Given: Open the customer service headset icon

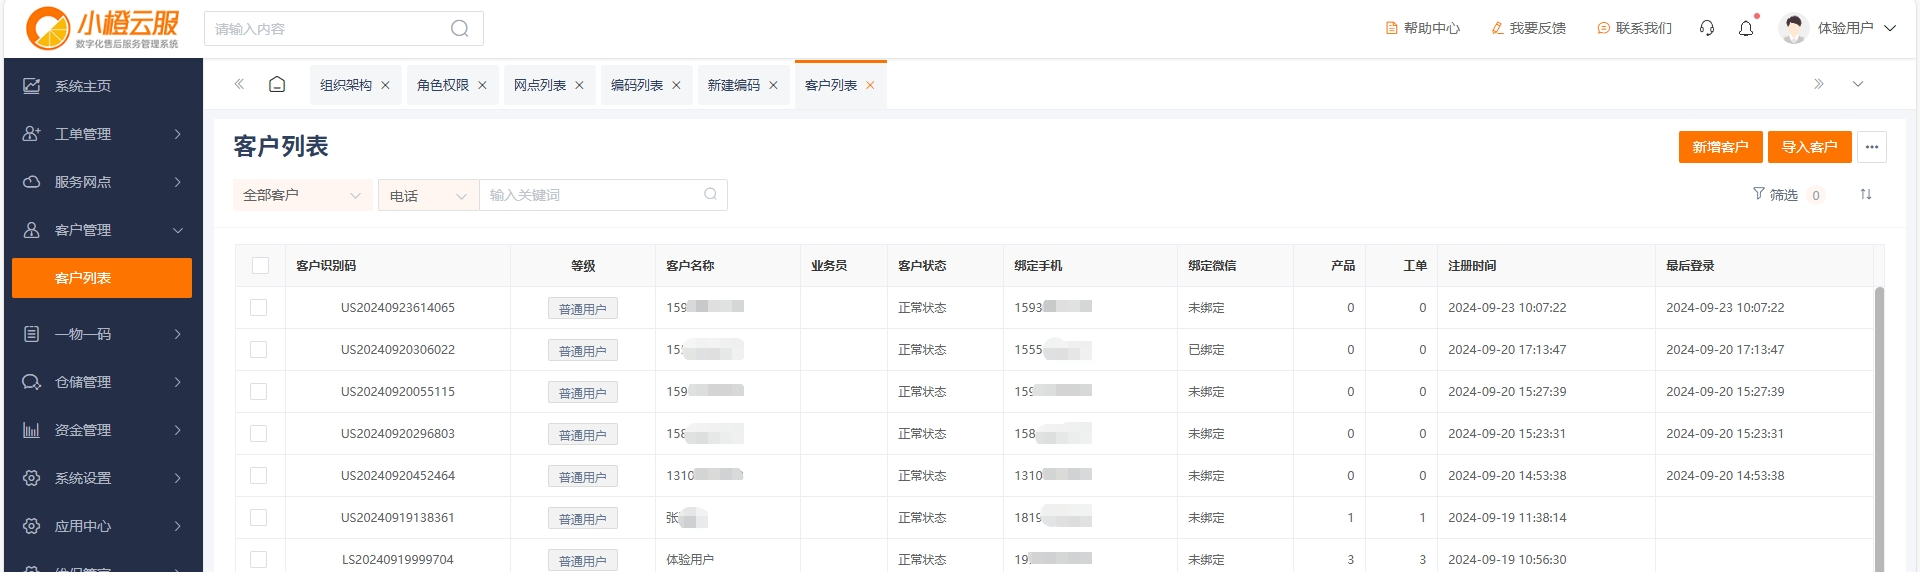Looking at the screenshot, I should click(1707, 29).
